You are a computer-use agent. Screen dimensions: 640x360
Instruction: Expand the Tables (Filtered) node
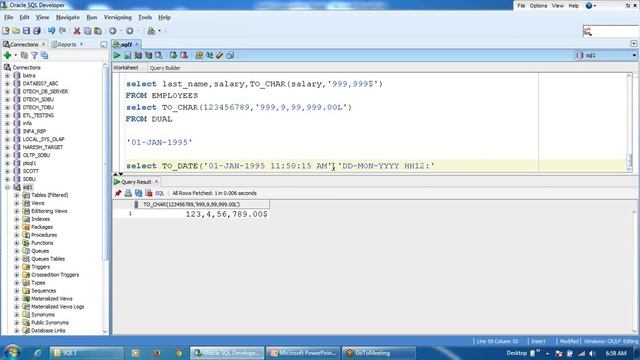coord(17,195)
